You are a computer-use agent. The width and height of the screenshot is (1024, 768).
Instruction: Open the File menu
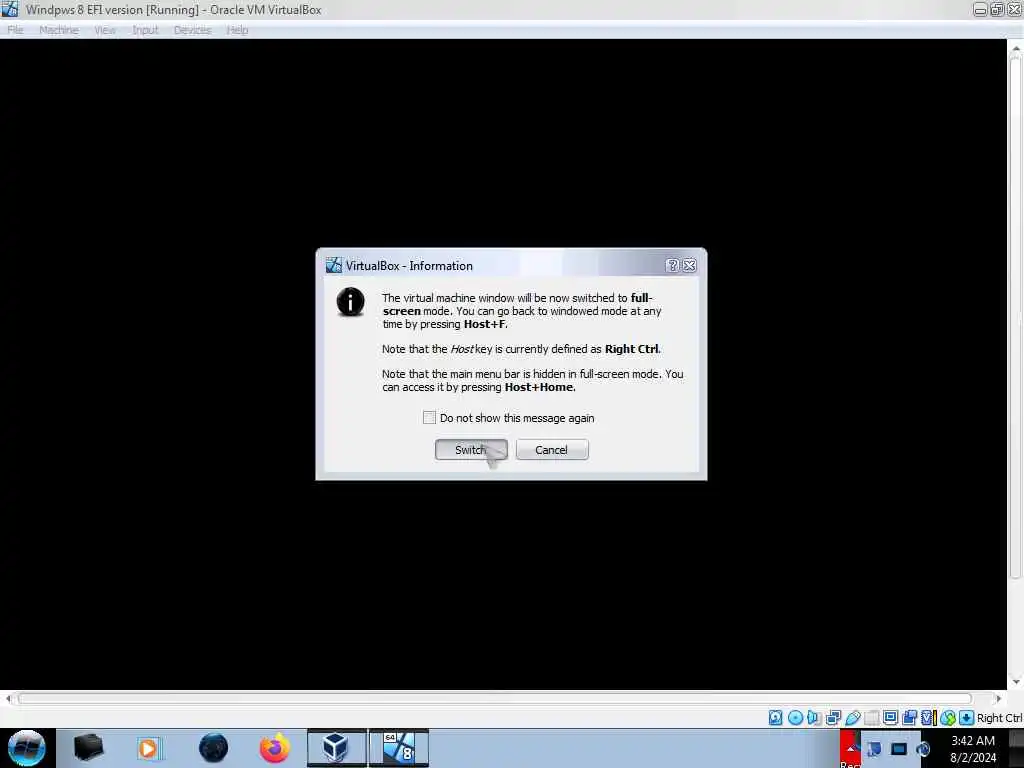coord(16,30)
